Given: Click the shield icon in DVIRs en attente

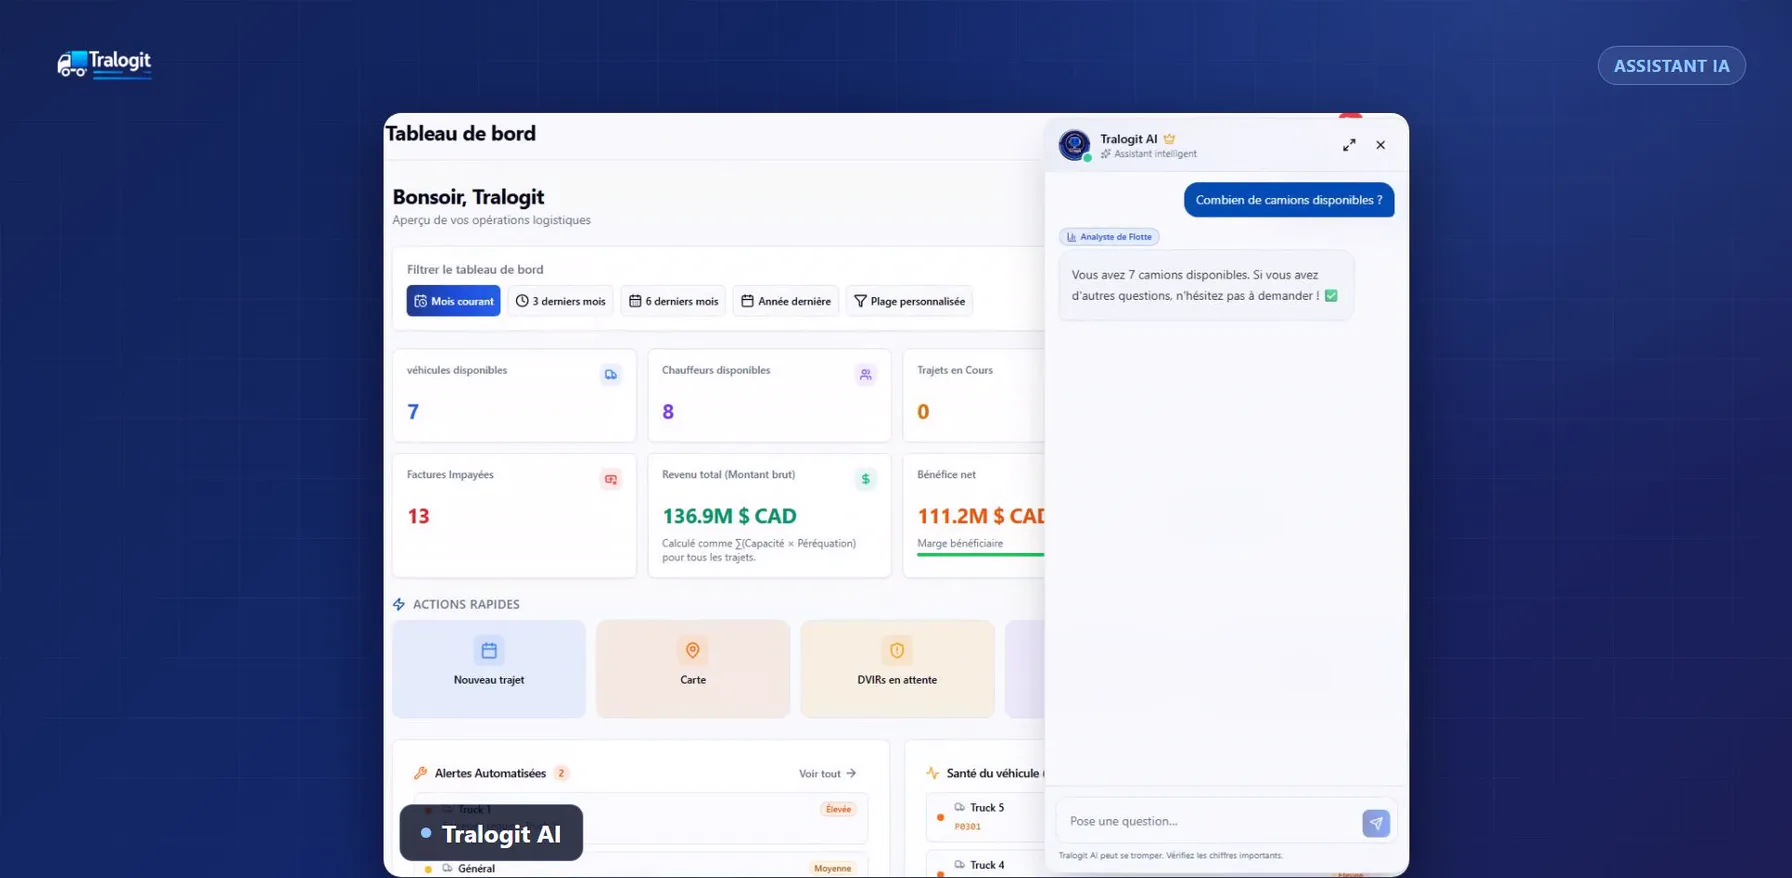Looking at the screenshot, I should 897,651.
